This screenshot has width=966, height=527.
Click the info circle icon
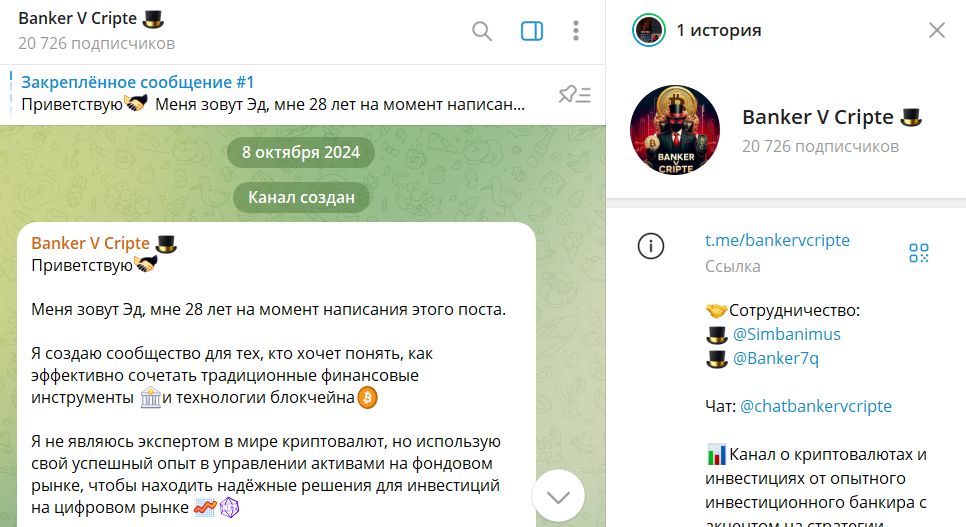651,246
